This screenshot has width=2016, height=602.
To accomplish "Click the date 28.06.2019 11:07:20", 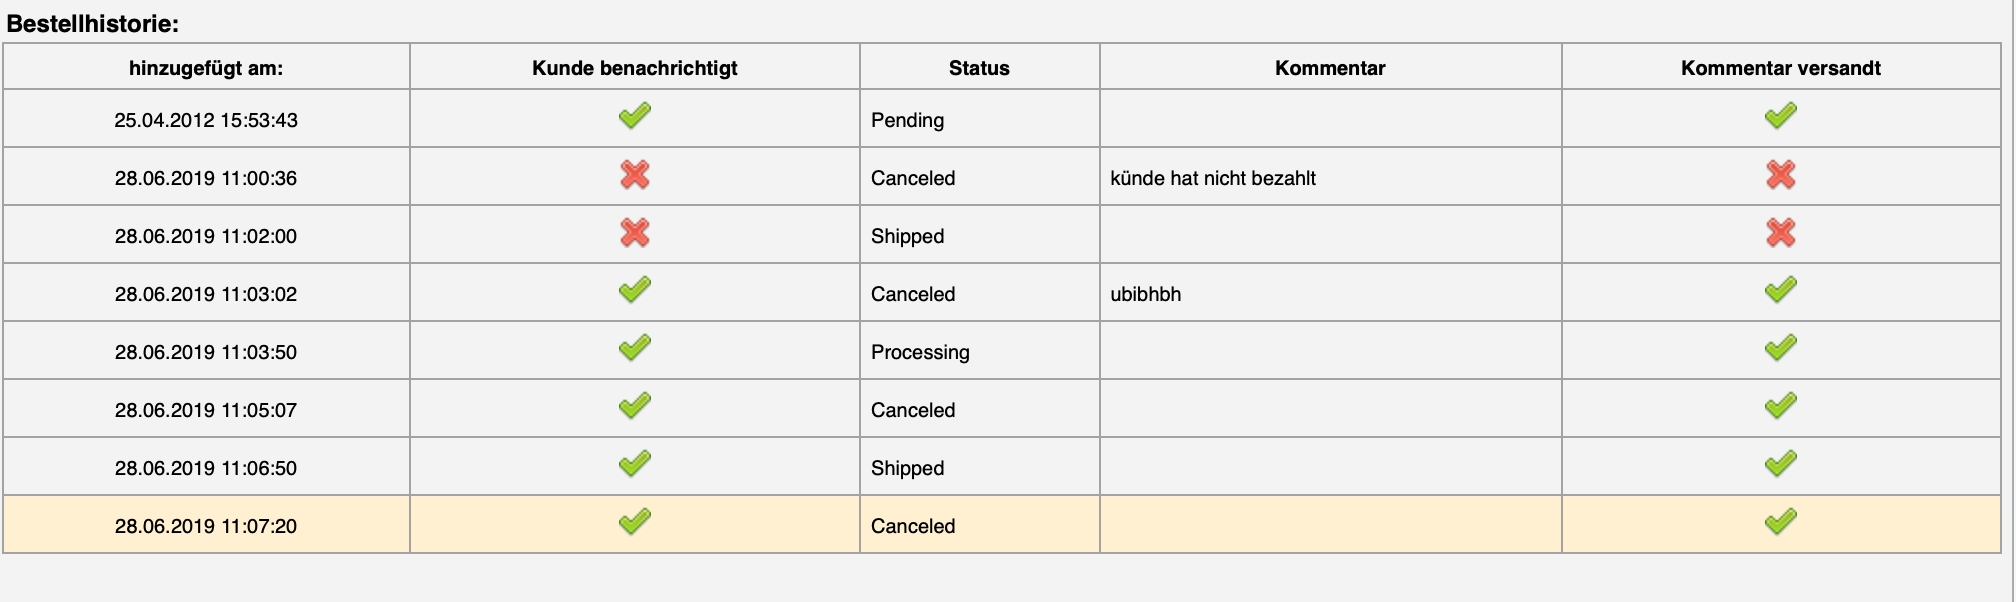I will pyautogui.click(x=206, y=526).
